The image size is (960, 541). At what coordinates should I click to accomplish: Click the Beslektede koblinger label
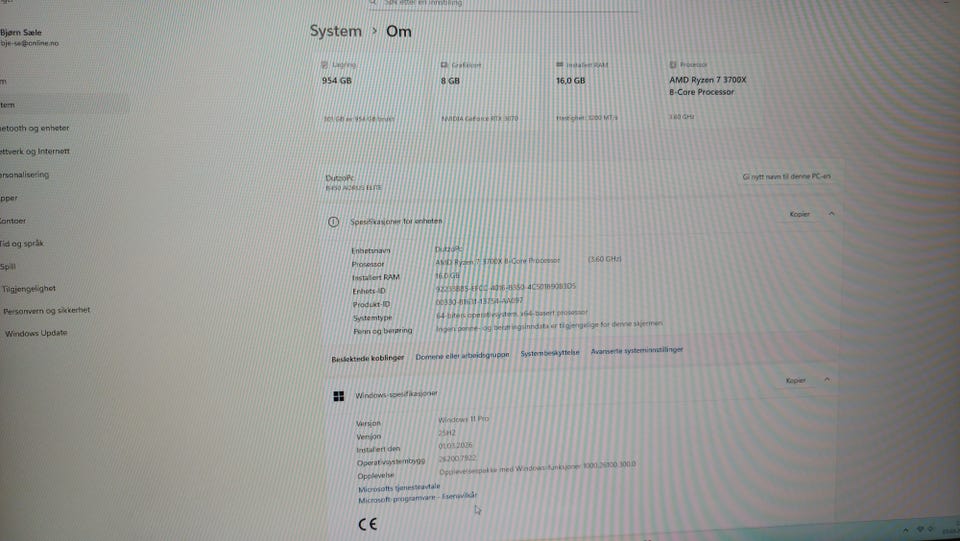point(367,359)
